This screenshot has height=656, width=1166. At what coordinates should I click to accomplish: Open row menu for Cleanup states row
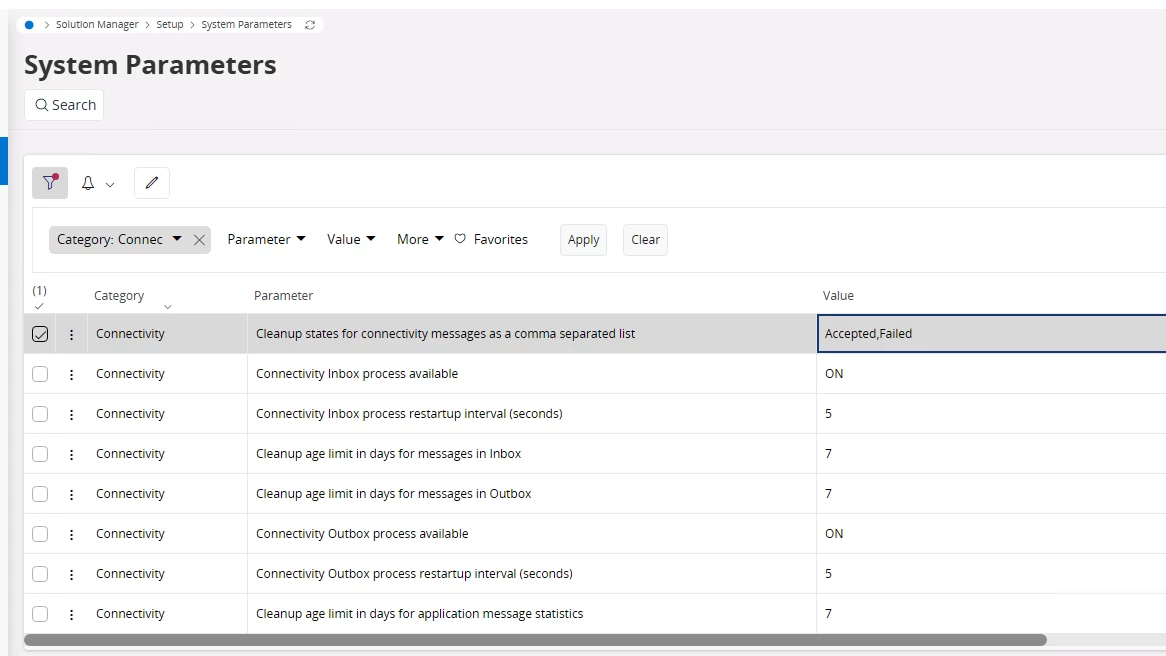point(71,334)
